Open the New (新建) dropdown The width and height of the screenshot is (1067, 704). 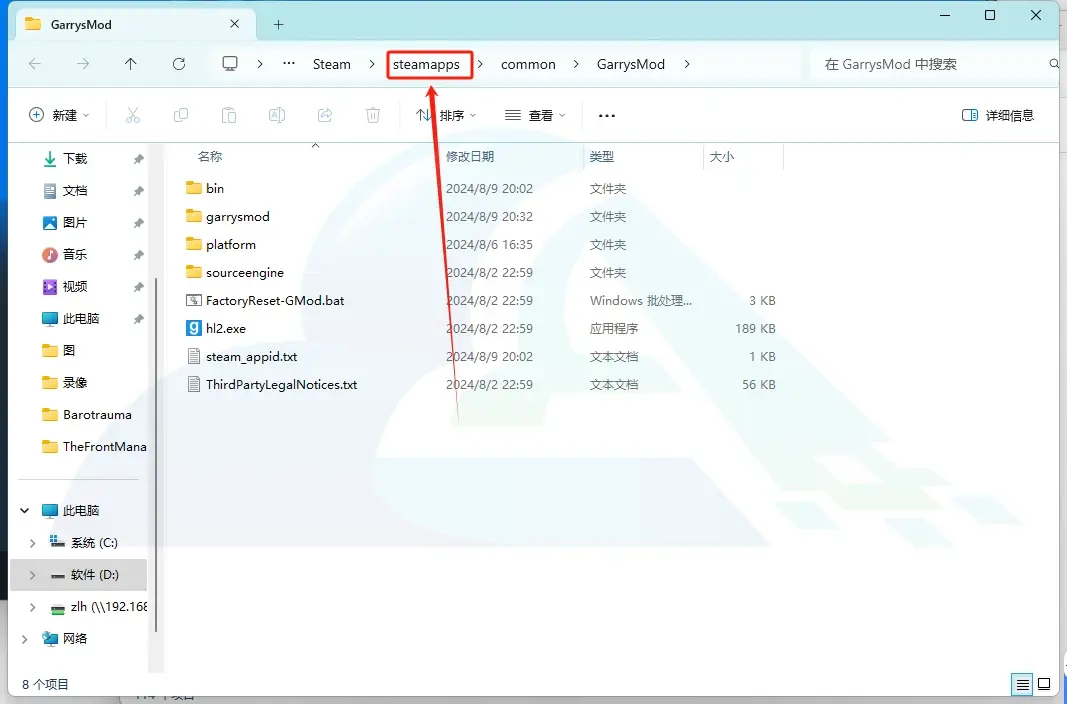(x=59, y=116)
